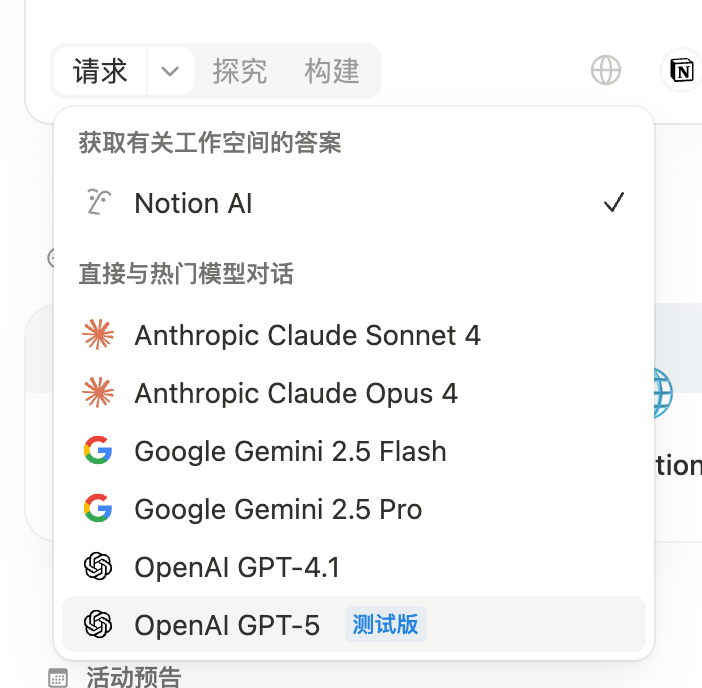Click the 测试版 badge on GPT-5

tap(385, 624)
